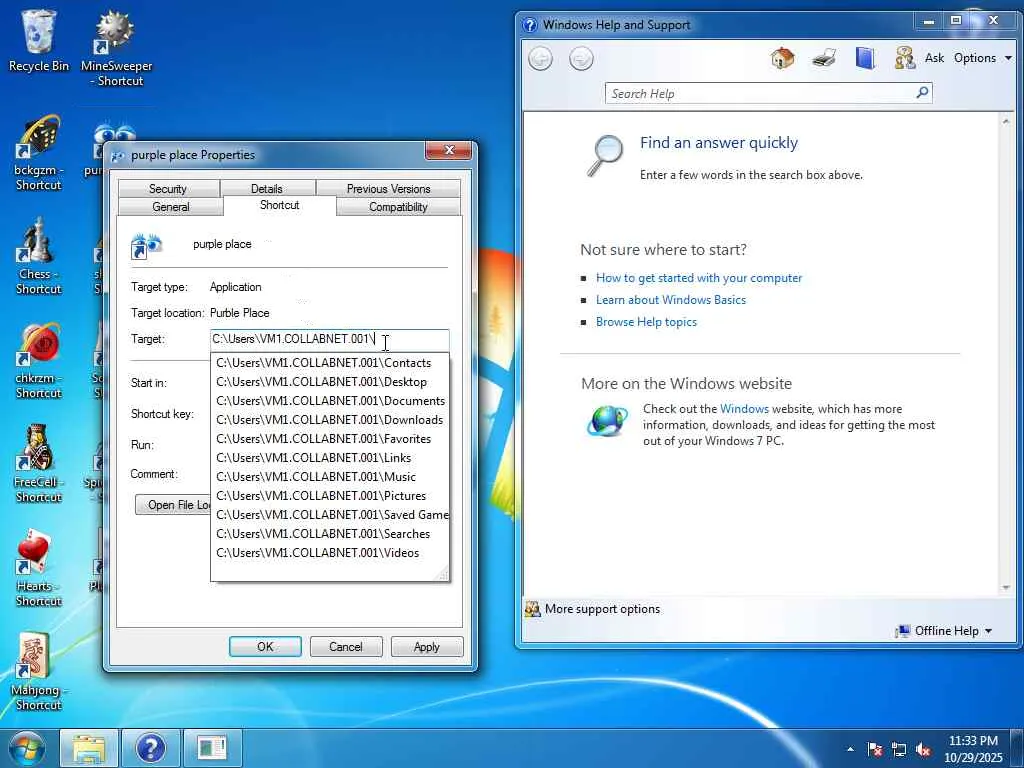Viewport: 1024px width, 768px height.
Task: Choose the Saved Games path suggestion
Action: click(330, 515)
